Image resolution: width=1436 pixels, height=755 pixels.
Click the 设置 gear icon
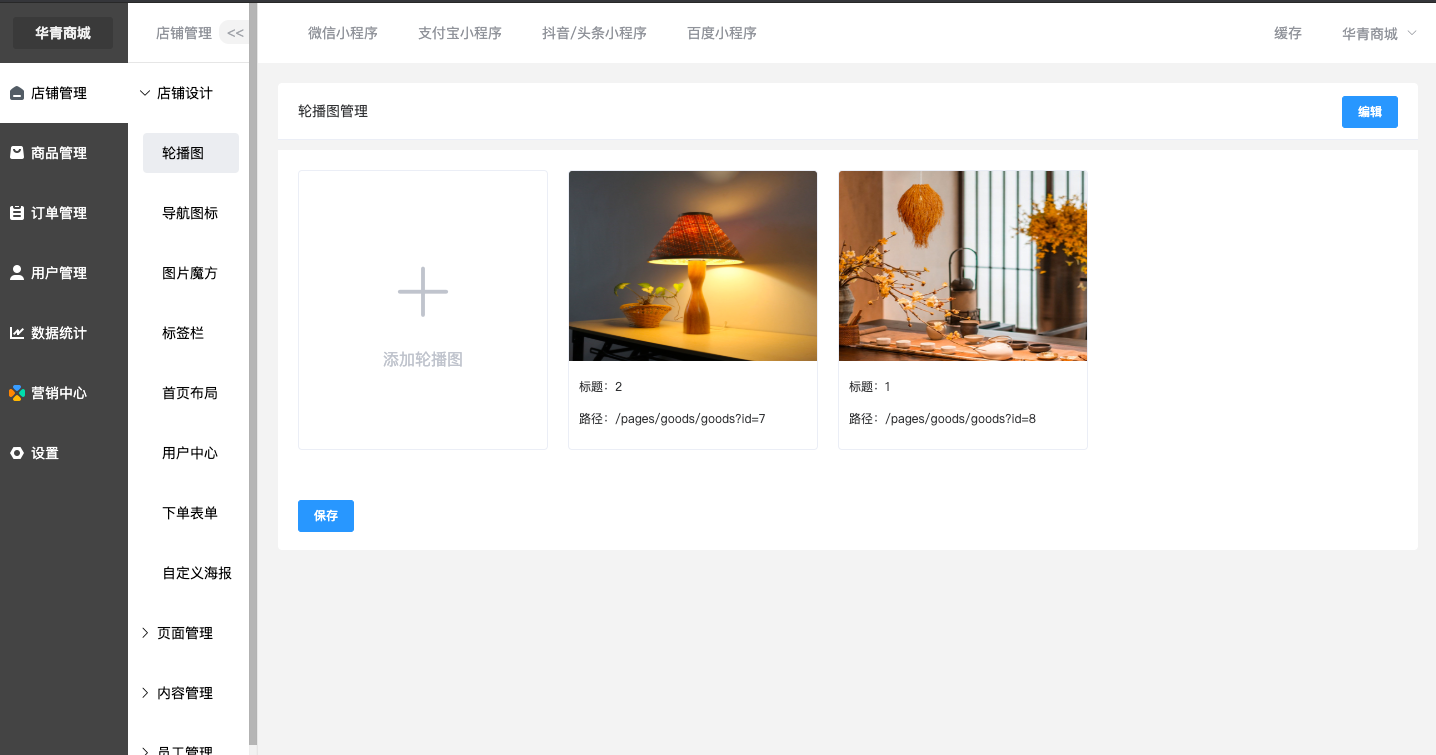point(17,453)
